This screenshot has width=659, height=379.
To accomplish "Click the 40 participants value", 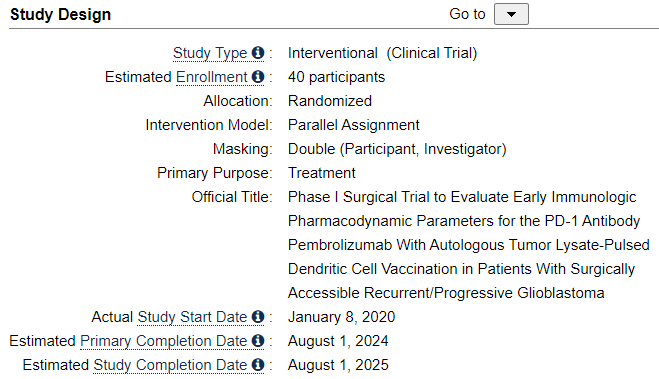I will coord(336,77).
